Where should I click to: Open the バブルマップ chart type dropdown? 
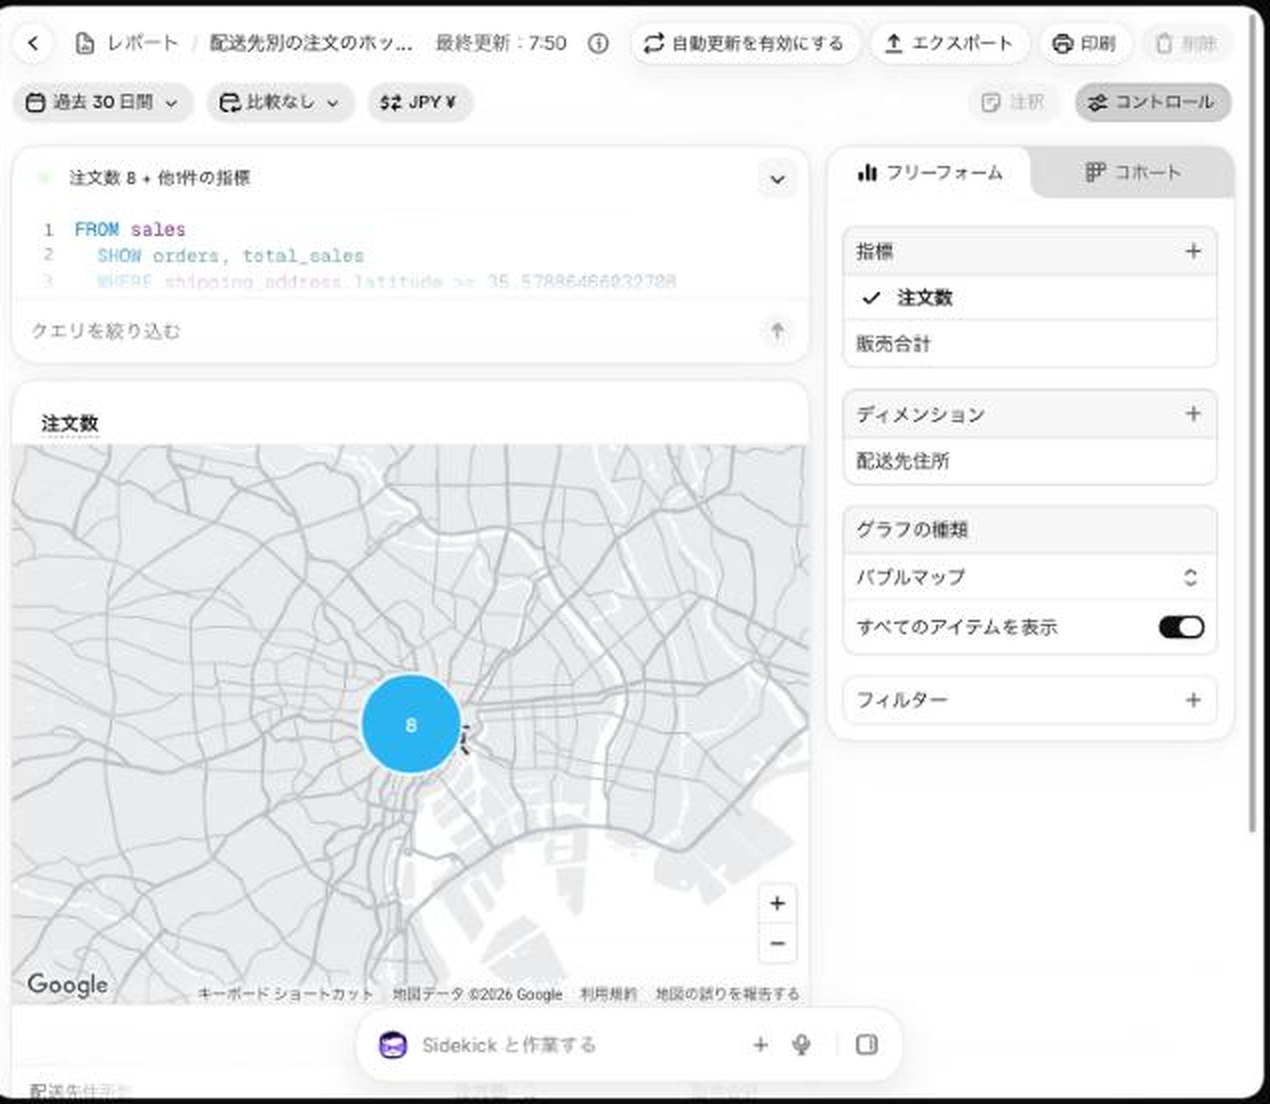pyautogui.click(x=1030, y=577)
